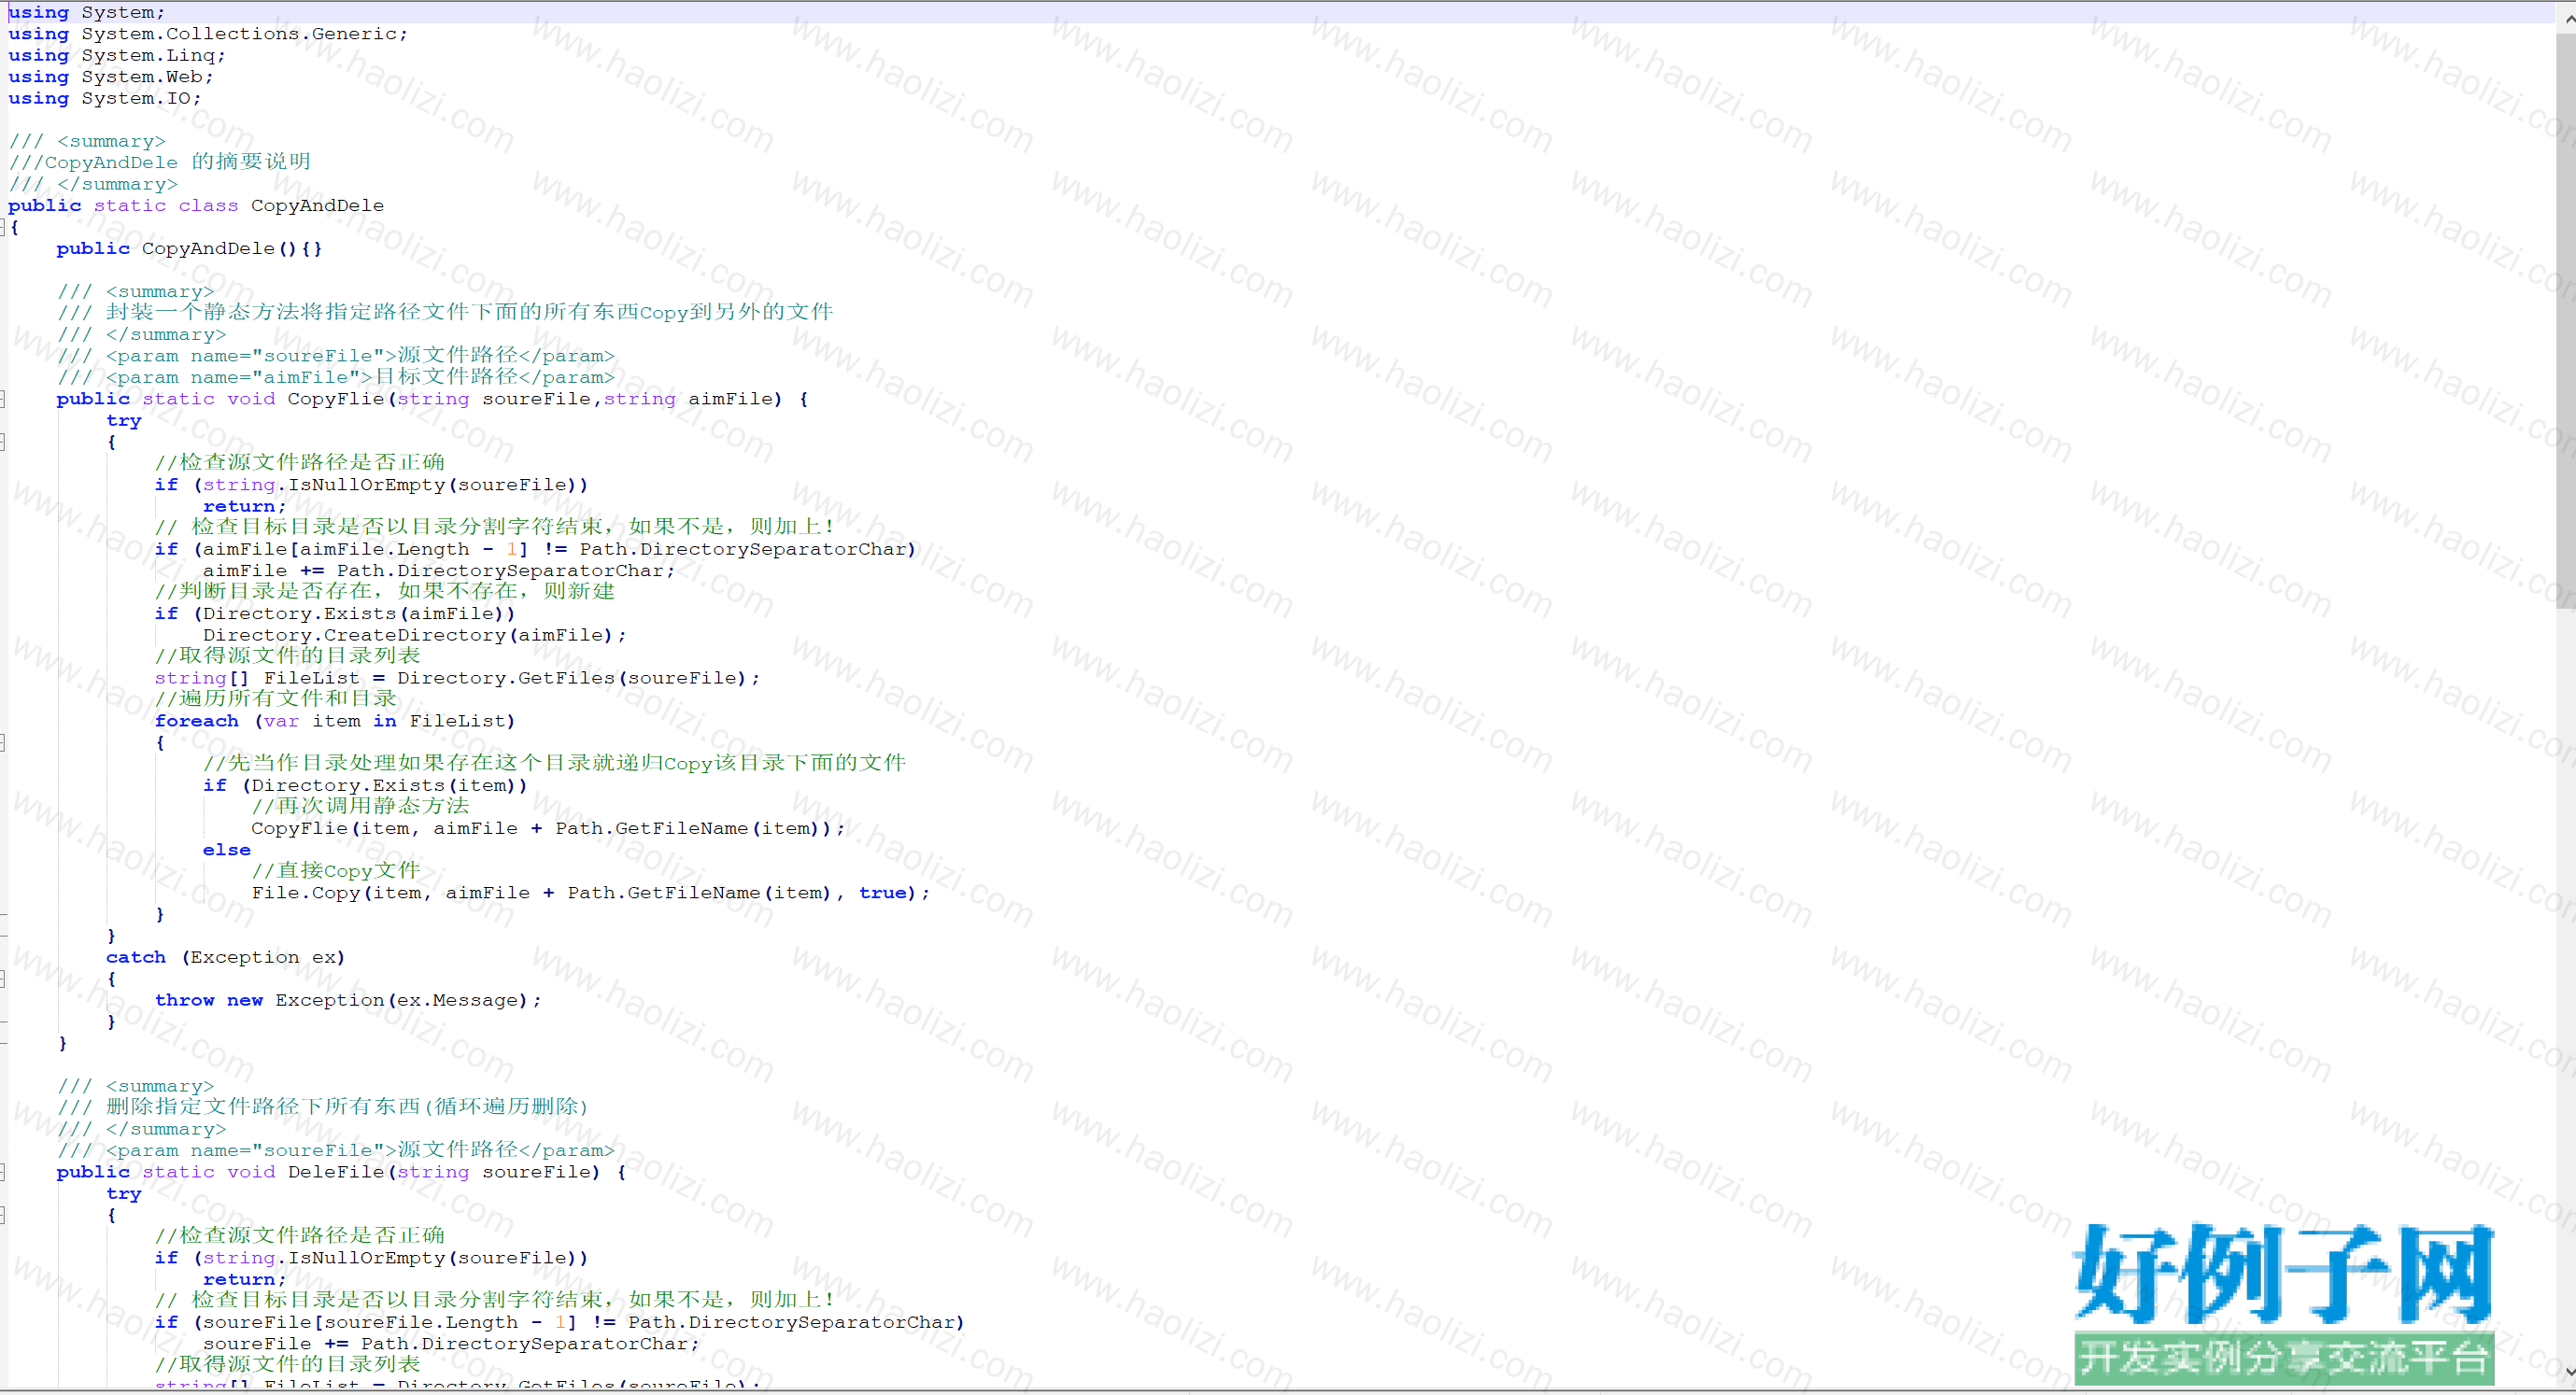Click the comment starting '//先当作目录处理'

tap(554, 763)
